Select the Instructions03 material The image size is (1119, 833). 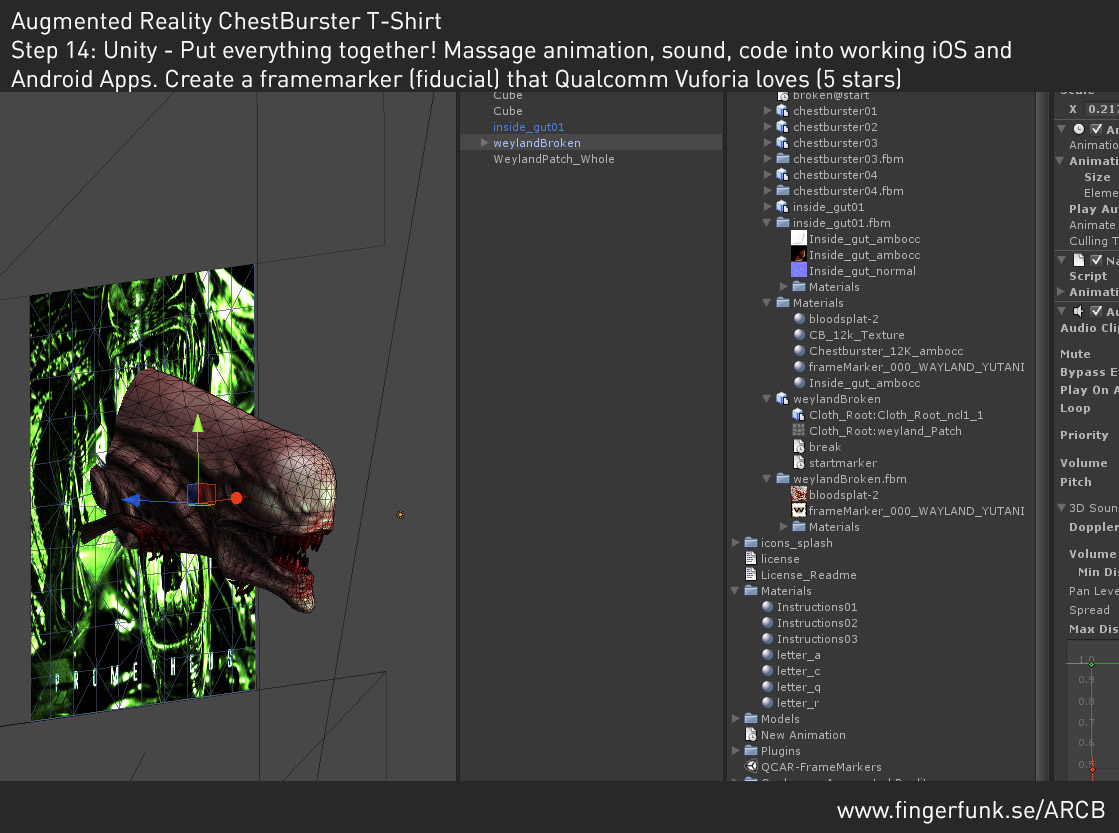tap(817, 639)
